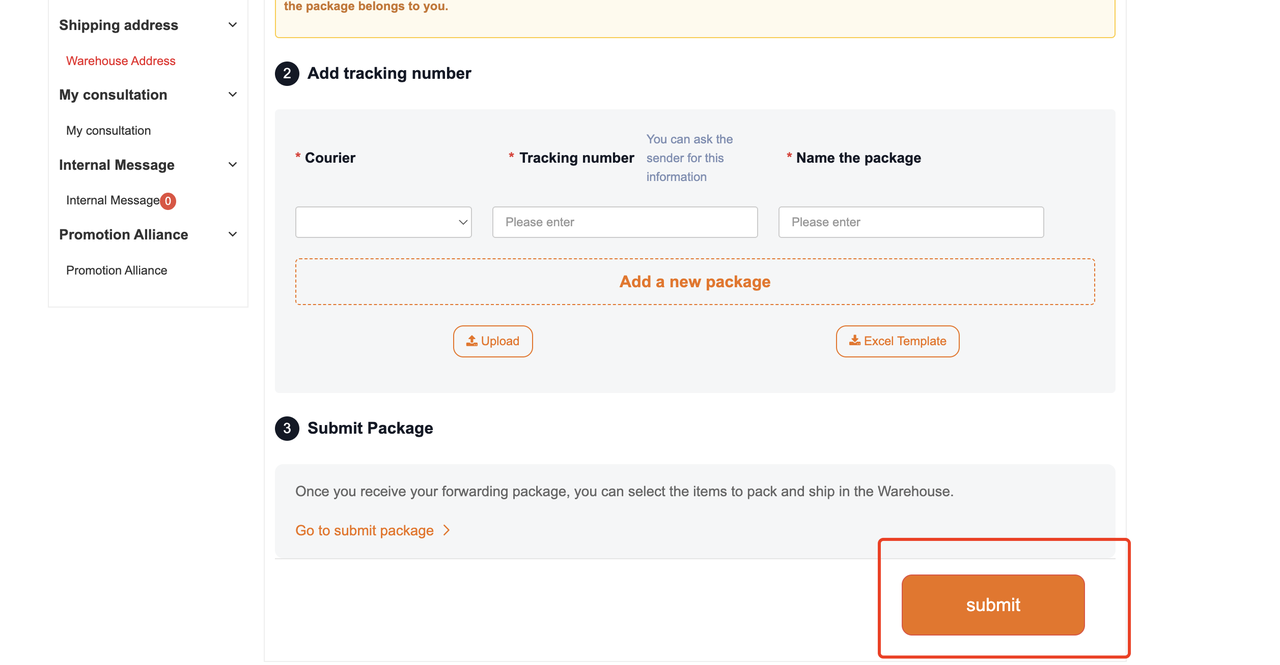Click the red Internal Message count badge

pyautogui.click(x=168, y=201)
